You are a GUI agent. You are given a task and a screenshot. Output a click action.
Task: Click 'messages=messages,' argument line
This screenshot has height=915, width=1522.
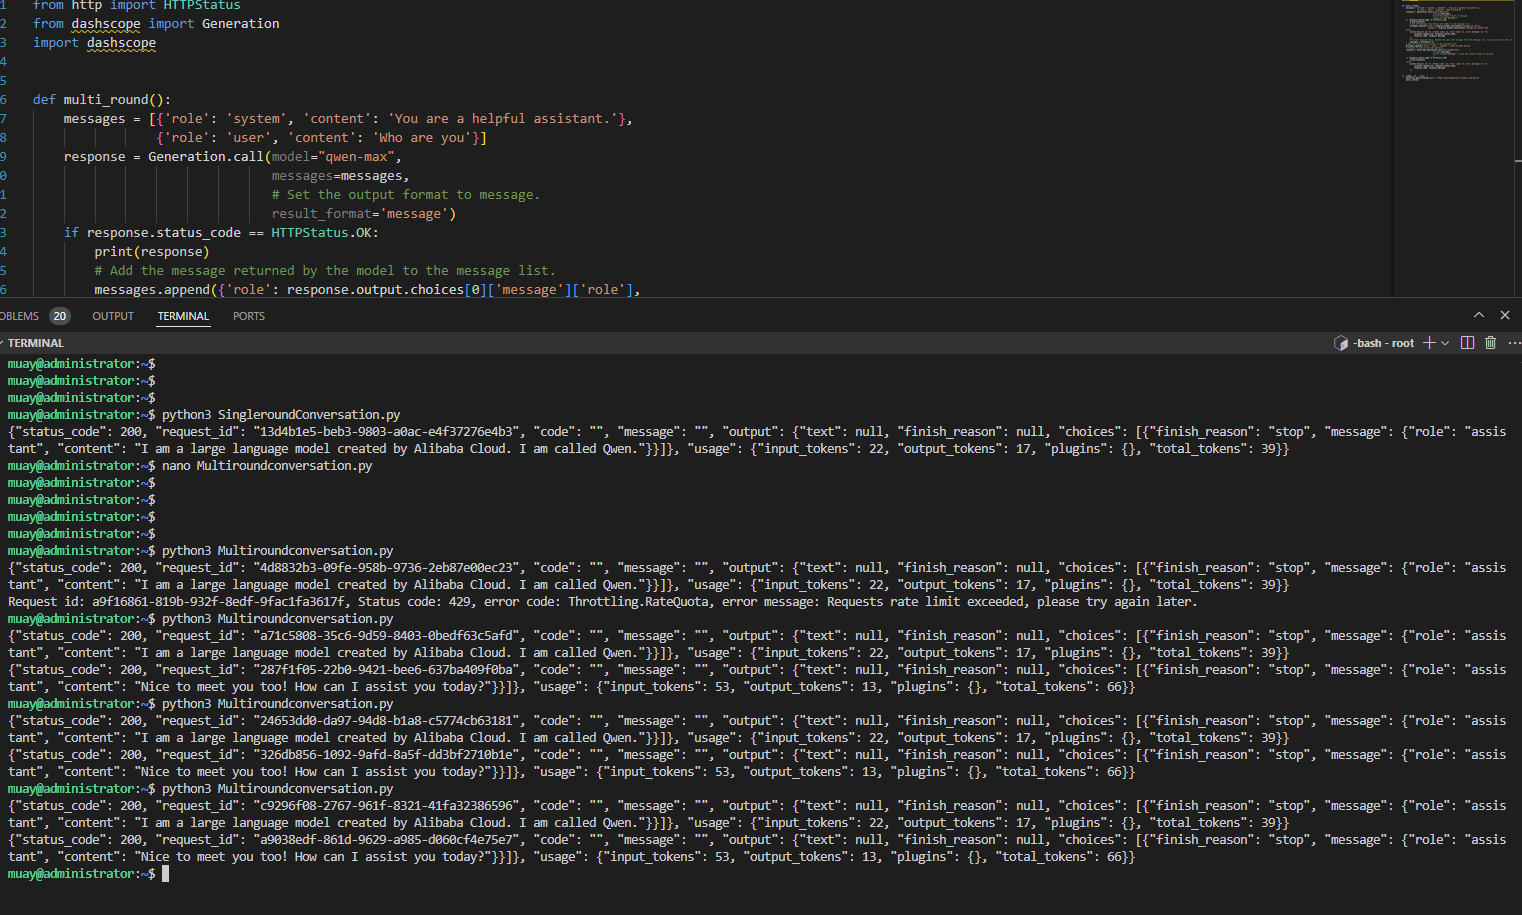click(x=340, y=176)
